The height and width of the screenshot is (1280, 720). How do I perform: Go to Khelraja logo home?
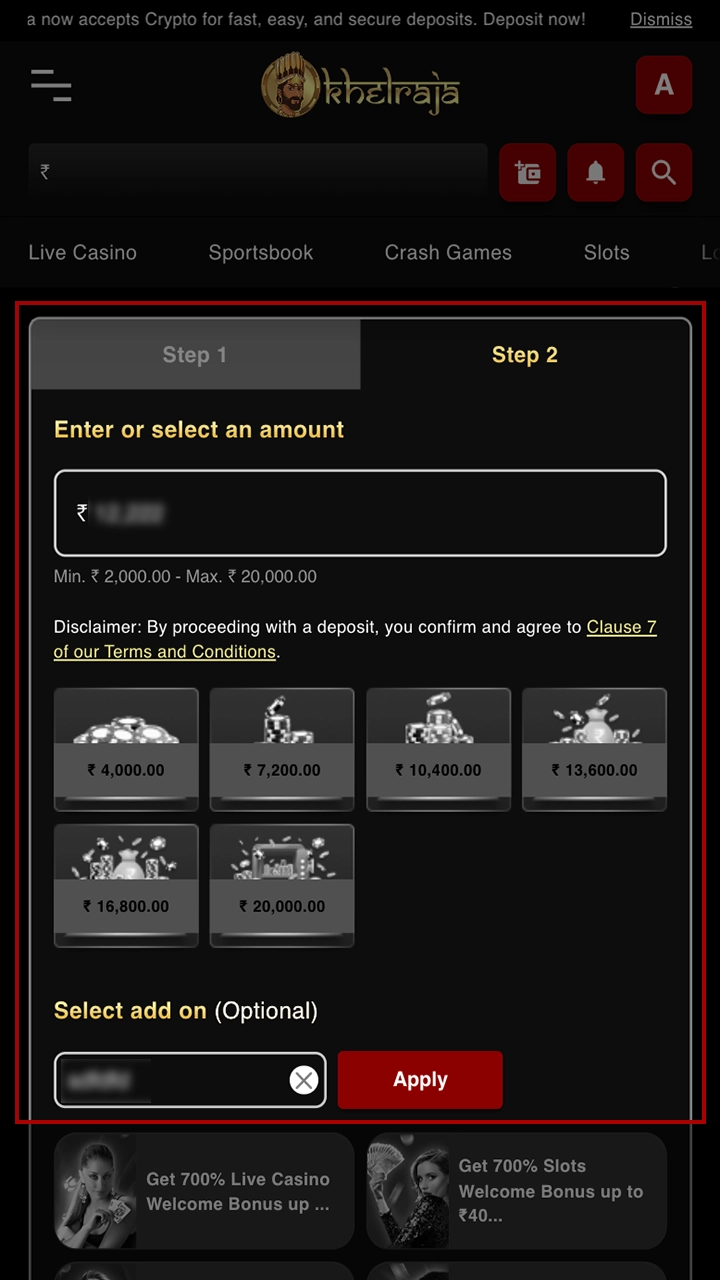tap(360, 85)
